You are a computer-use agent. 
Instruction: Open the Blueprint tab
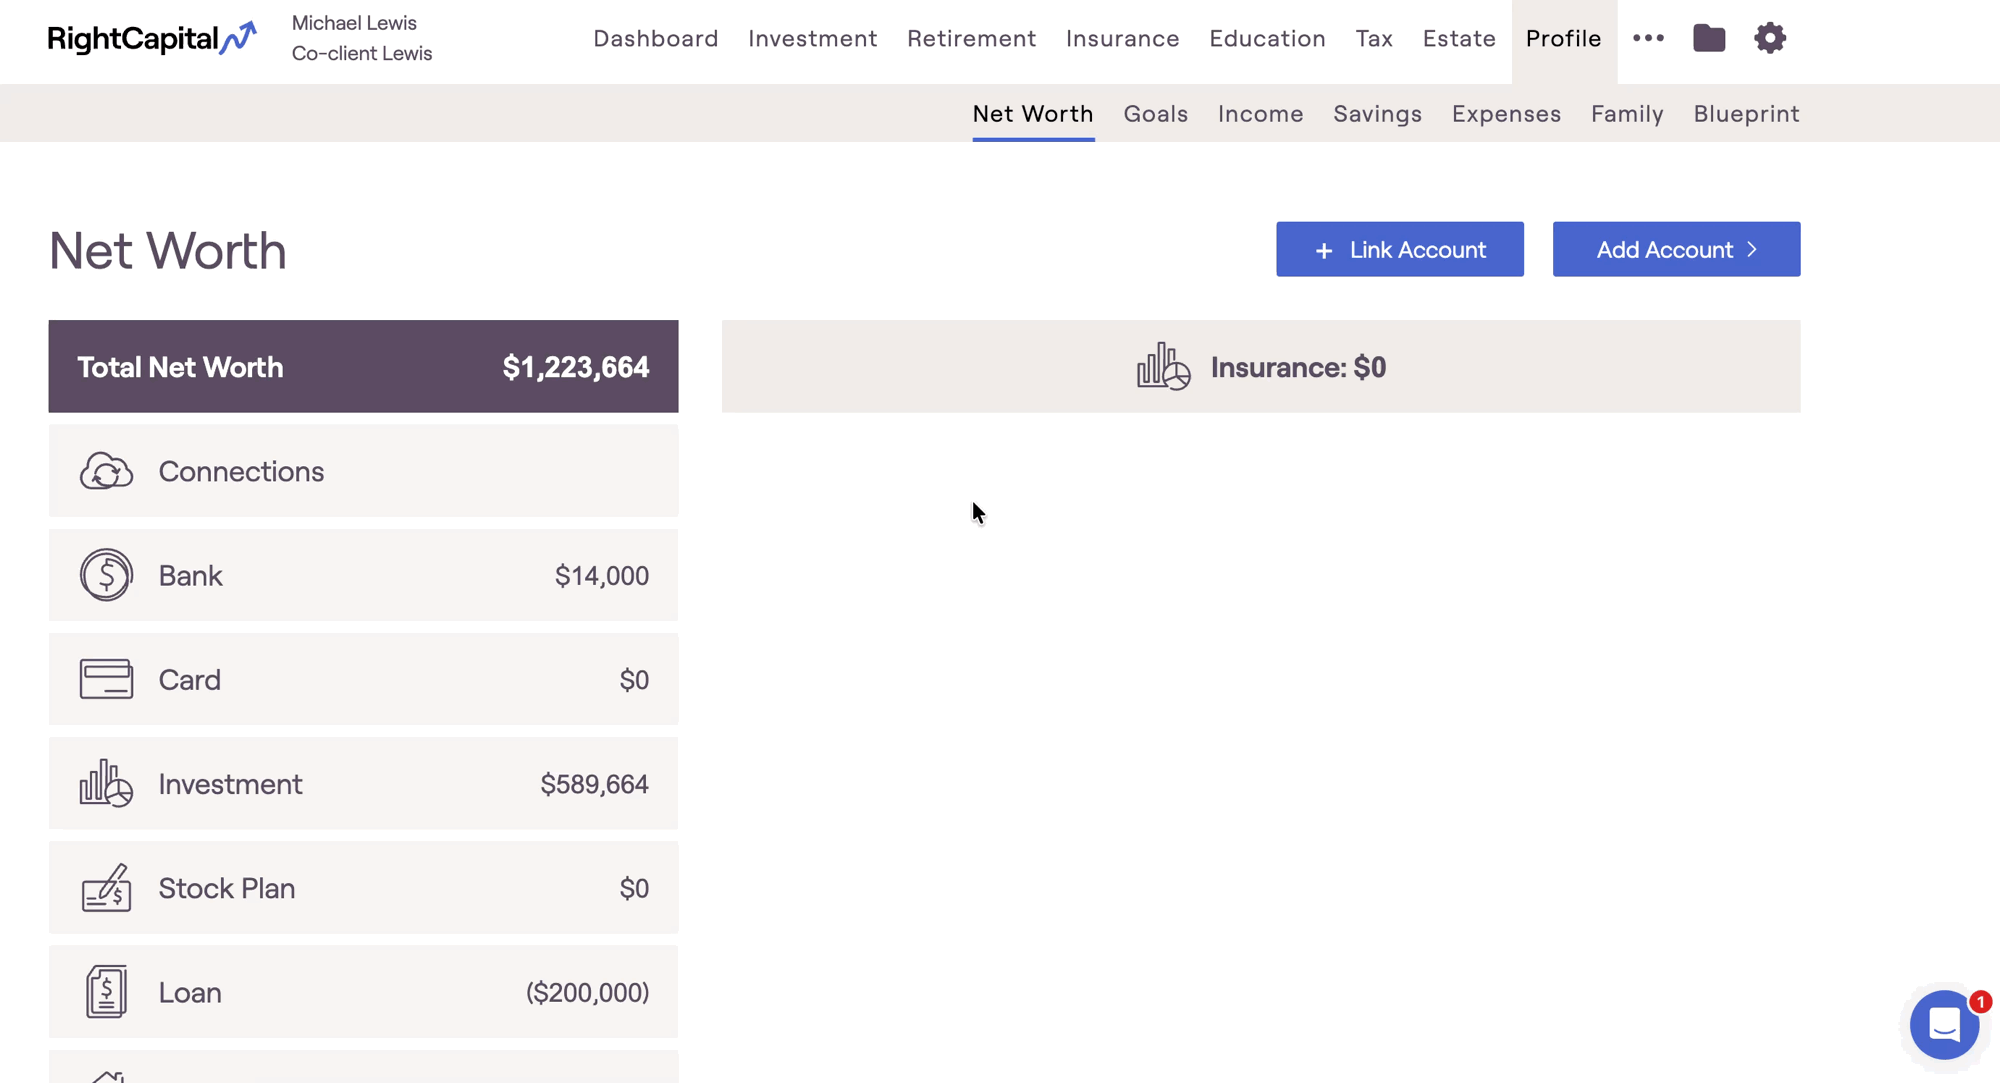point(1746,114)
